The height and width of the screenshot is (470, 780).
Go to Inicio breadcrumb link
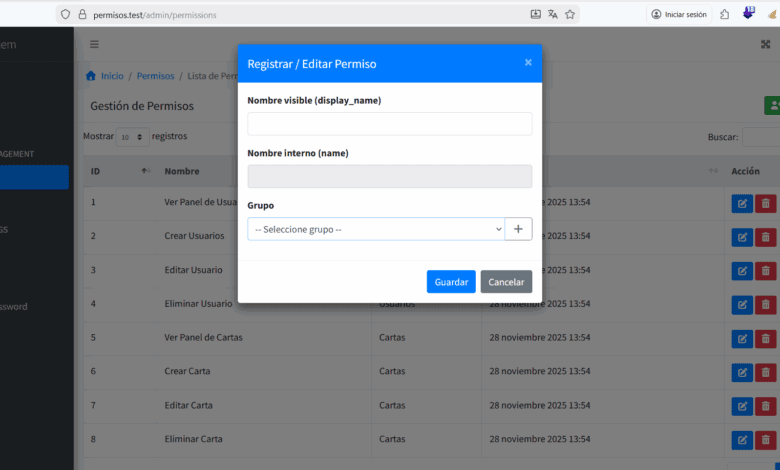[111, 76]
